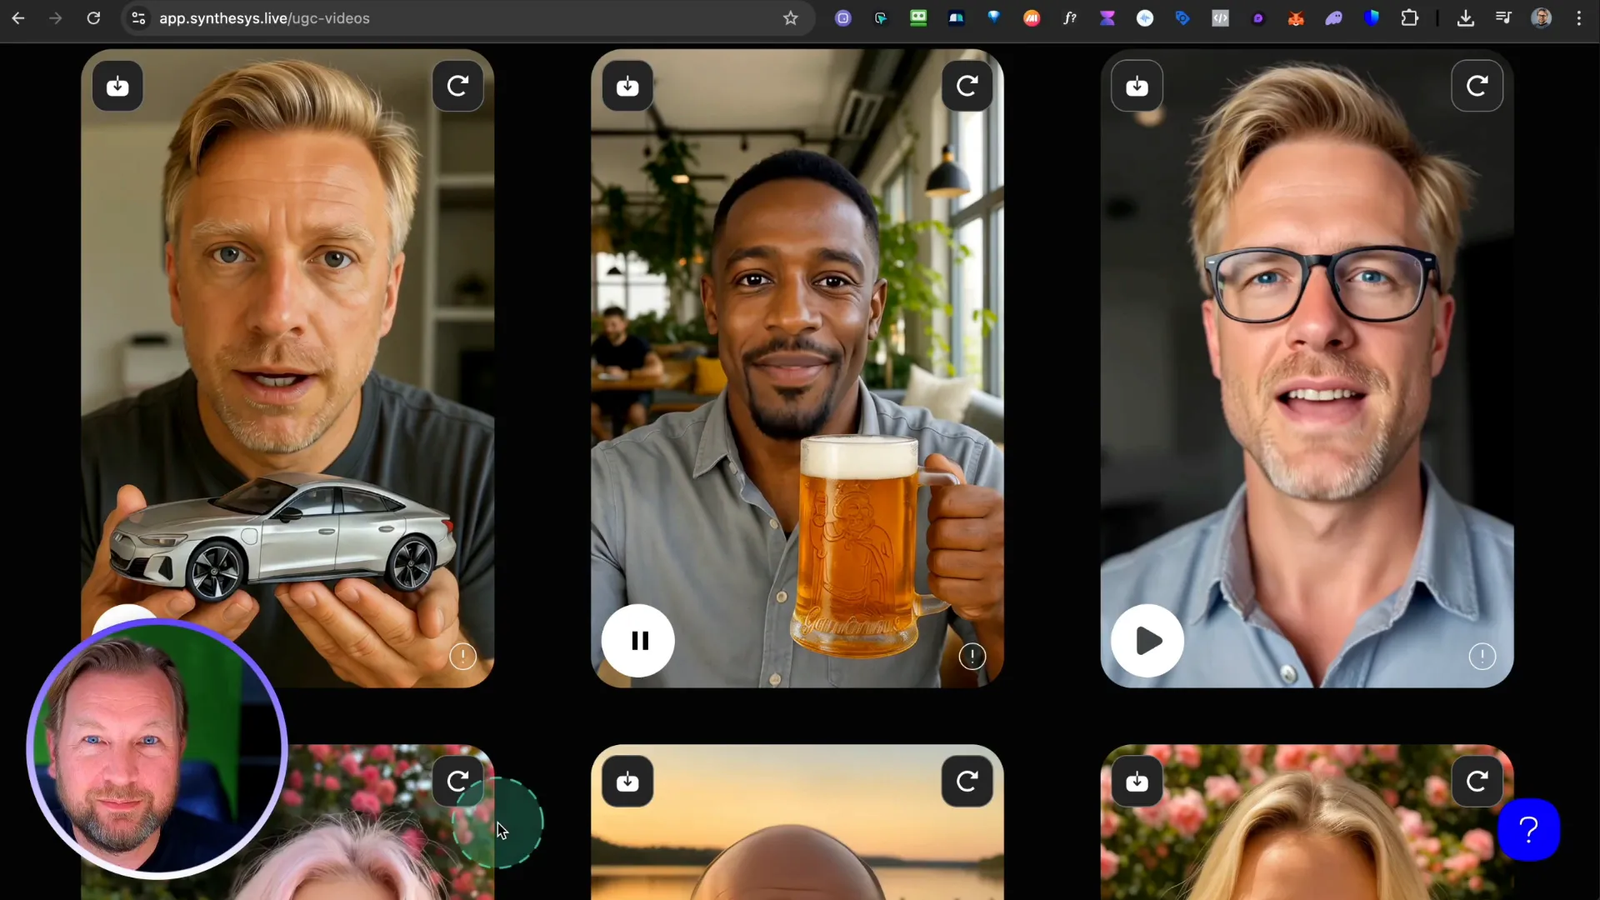
Task: Click the sunset lake video thumbnail
Action: pos(797,822)
